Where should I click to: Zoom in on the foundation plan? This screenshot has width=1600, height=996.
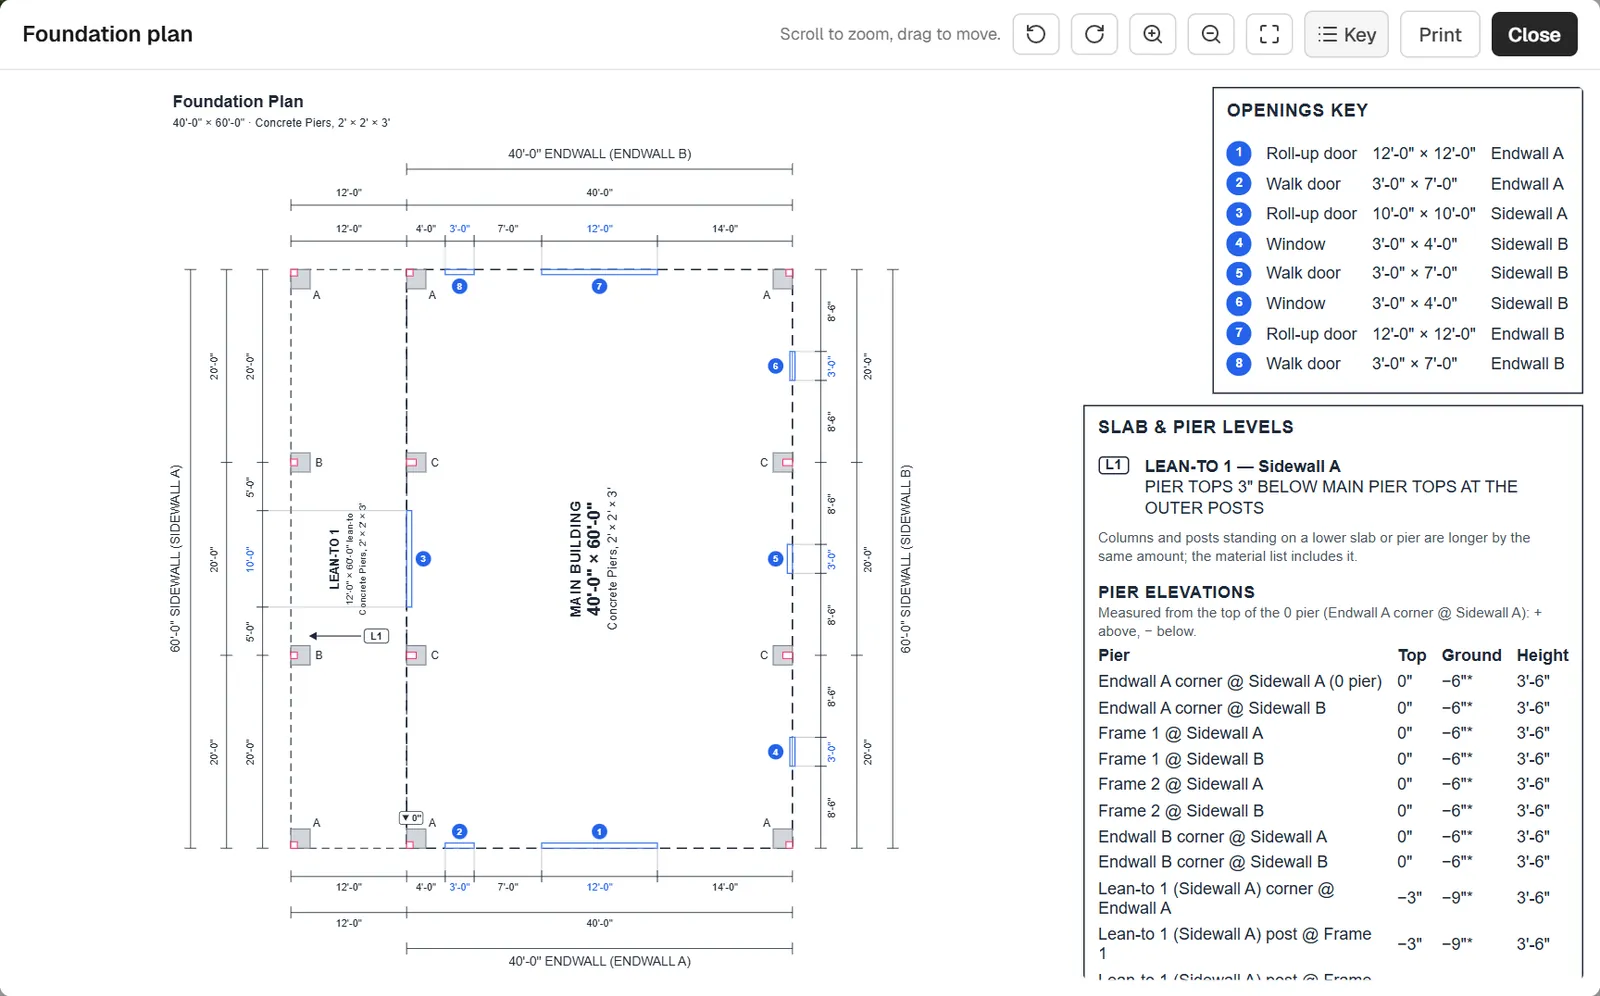pyautogui.click(x=1153, y=34)
